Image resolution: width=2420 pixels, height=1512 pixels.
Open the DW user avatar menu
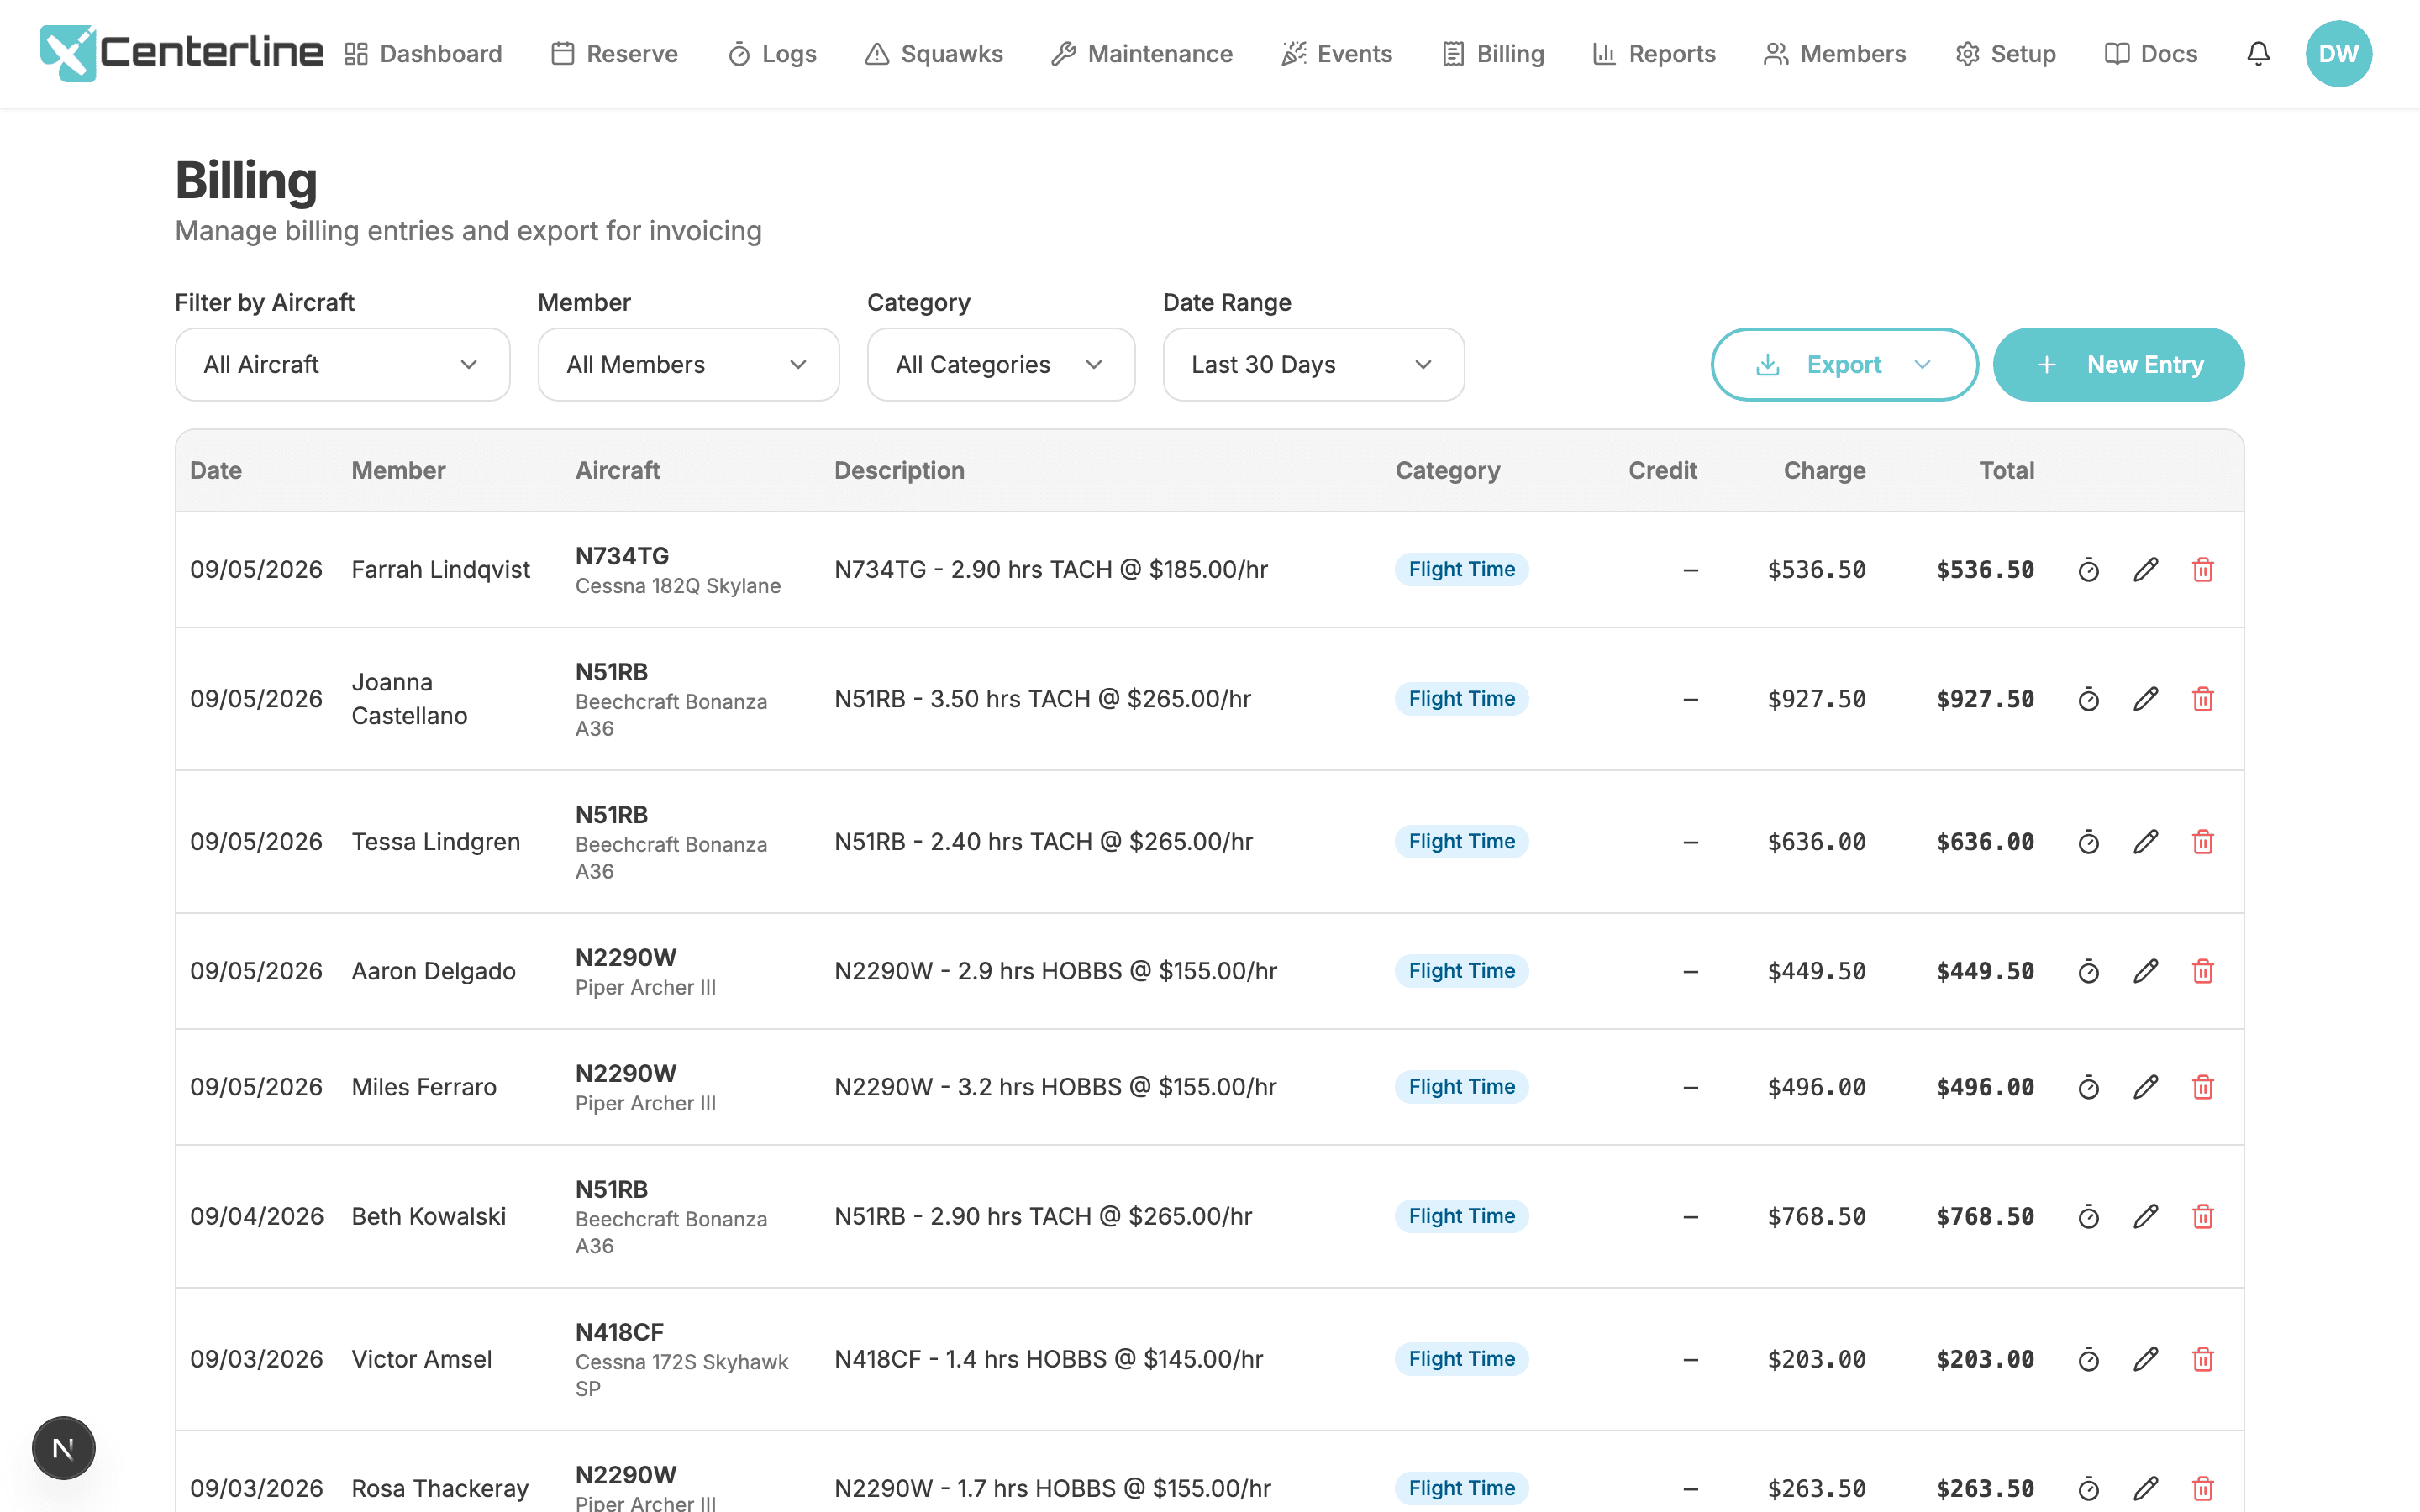click(2338, 53)
